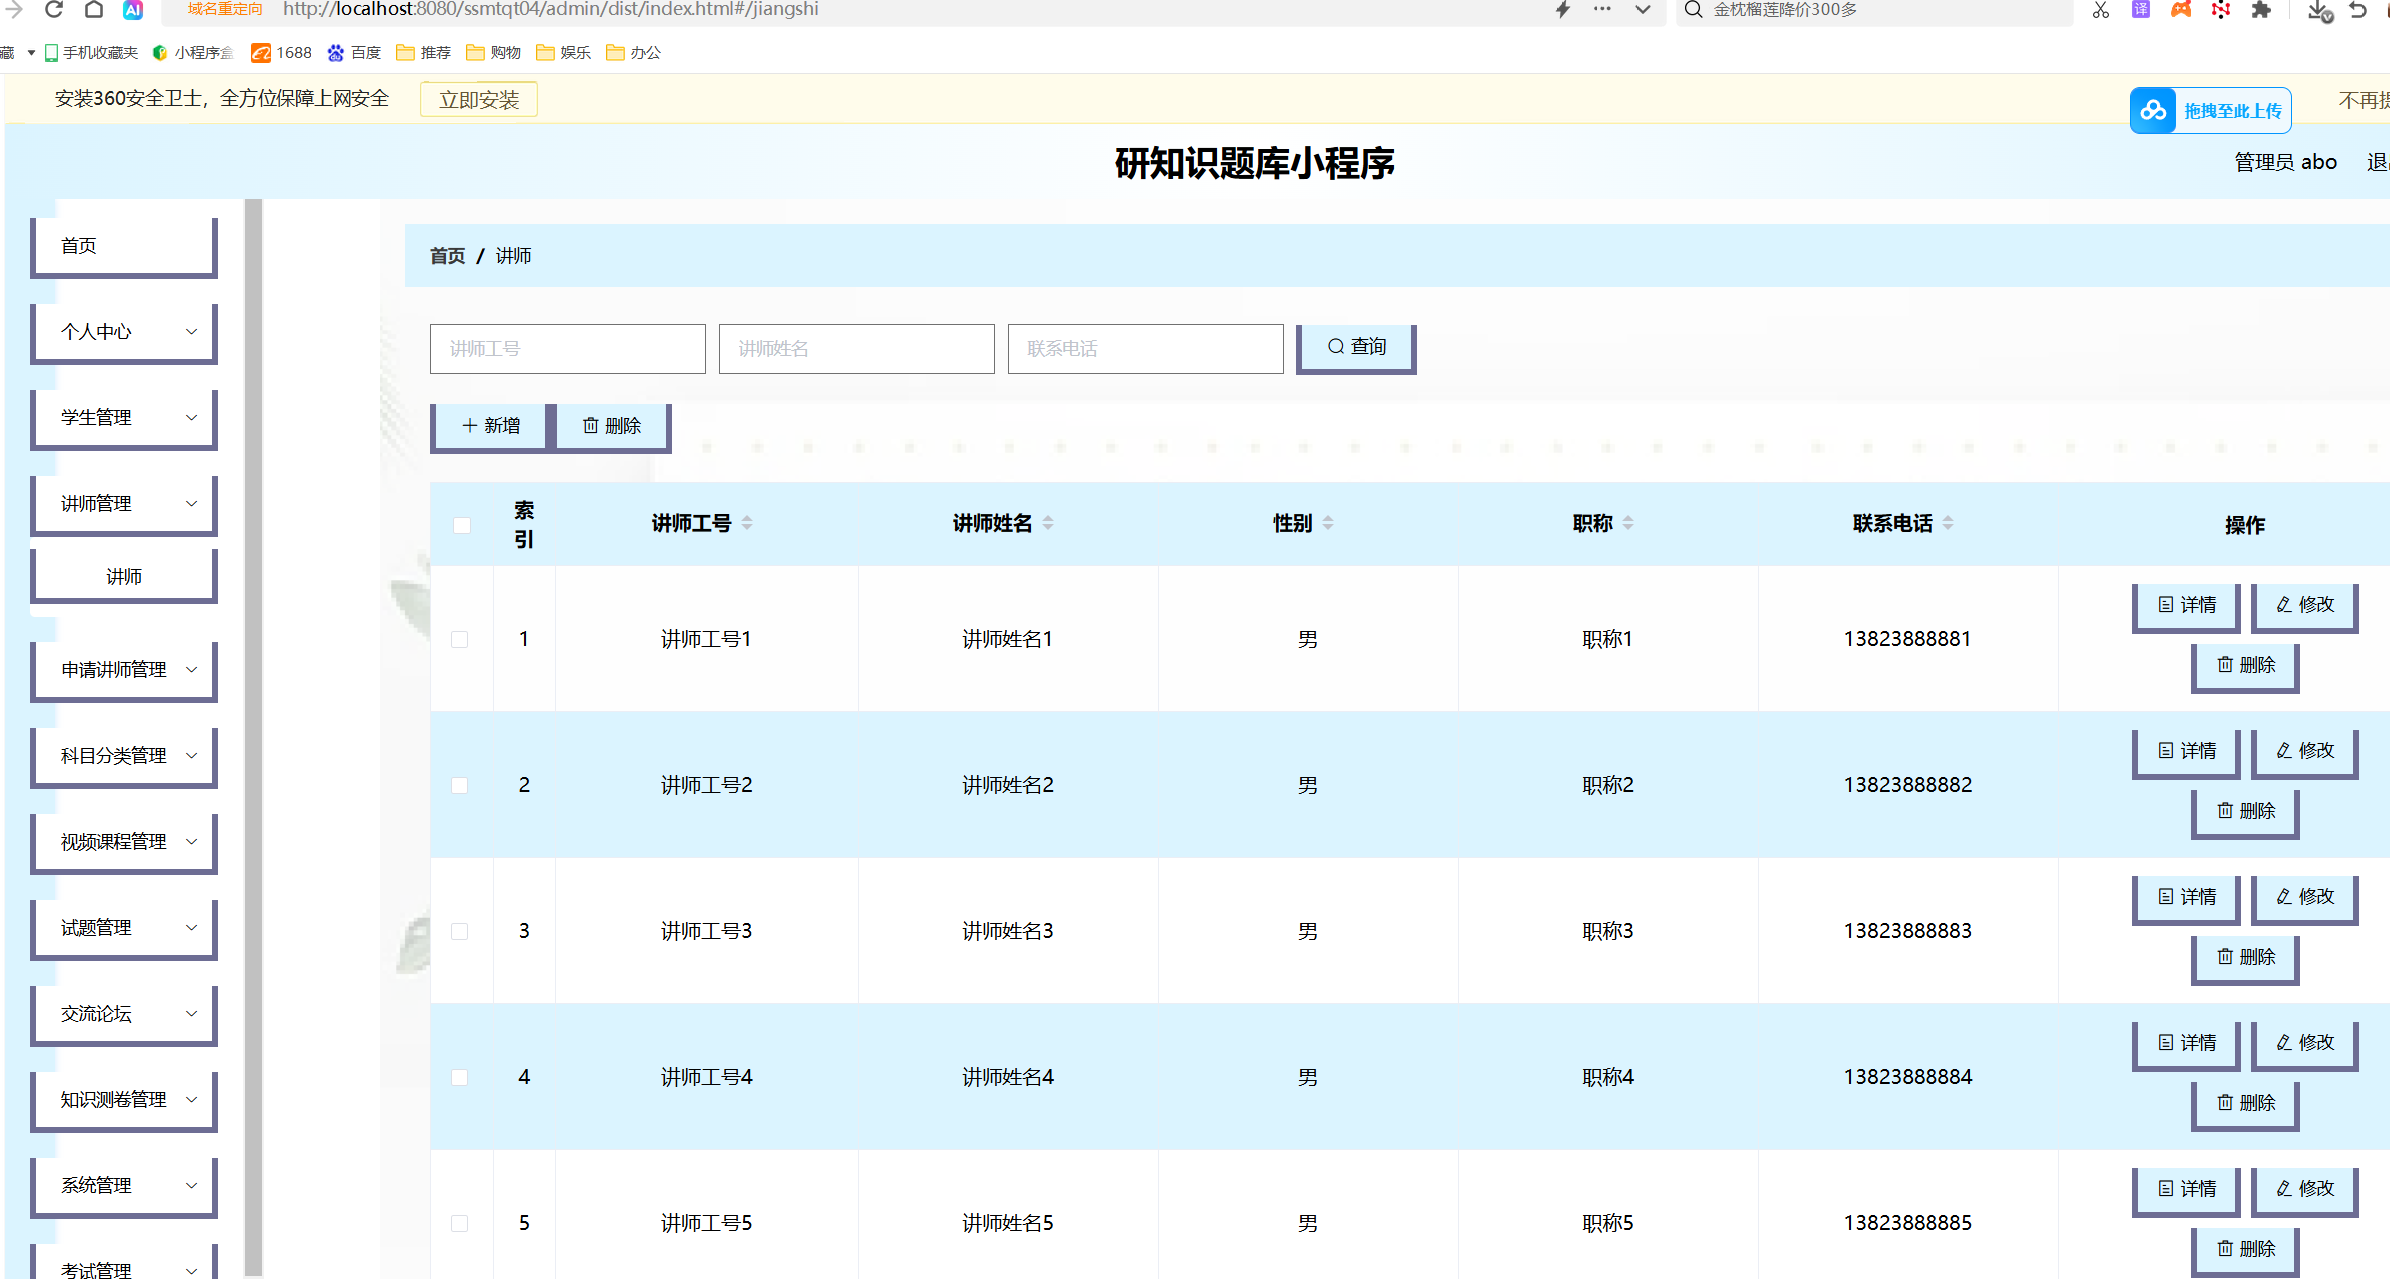Open the three-dots menu in the address bar
This screenshot has height=1279, width=2390.
[x=1602, y=9]
